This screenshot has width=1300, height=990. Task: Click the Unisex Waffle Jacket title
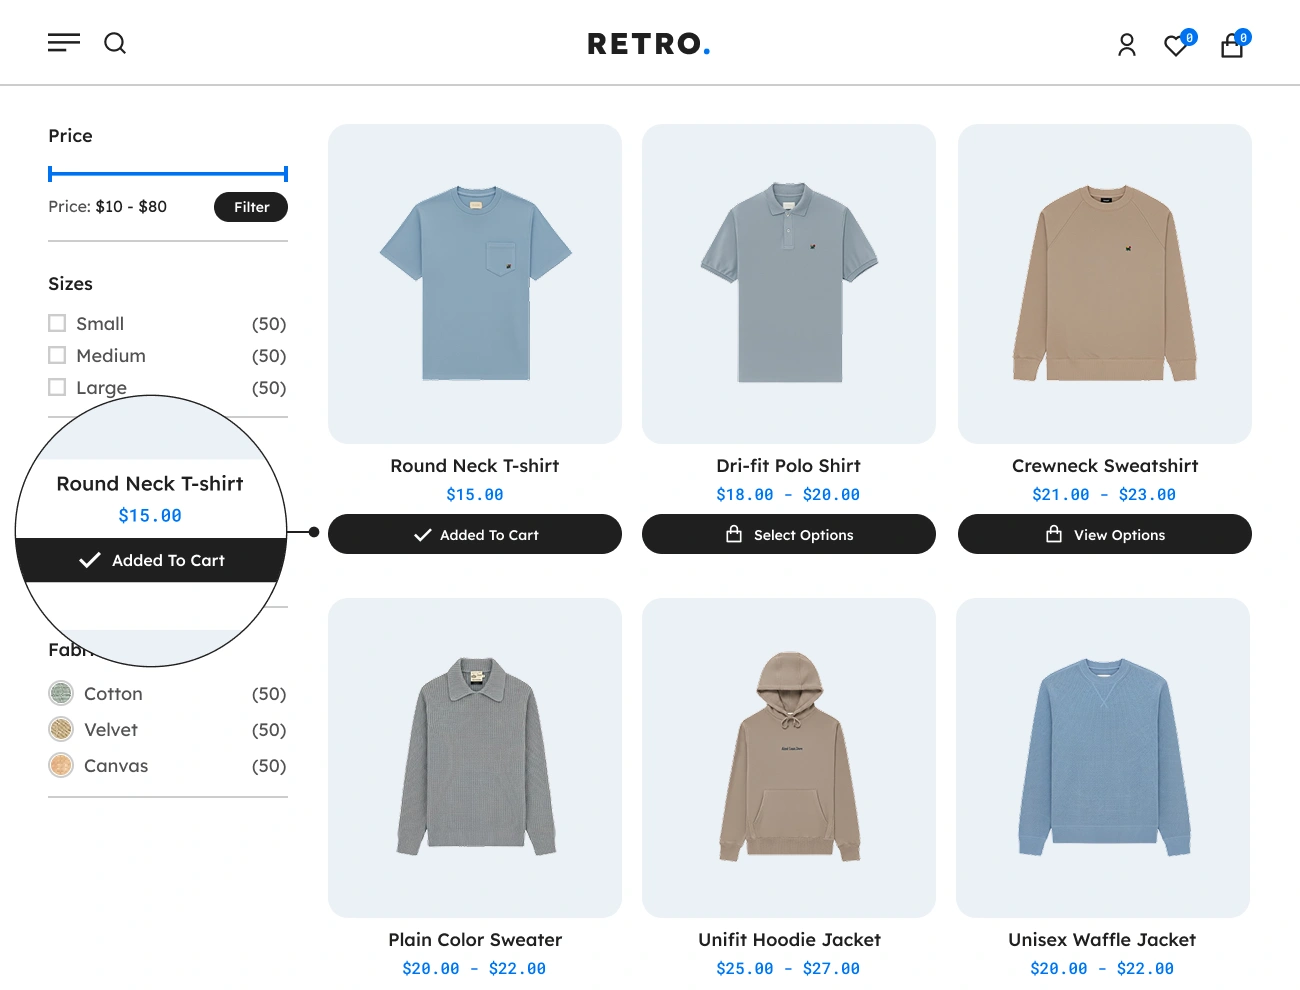click(1102, 940)
